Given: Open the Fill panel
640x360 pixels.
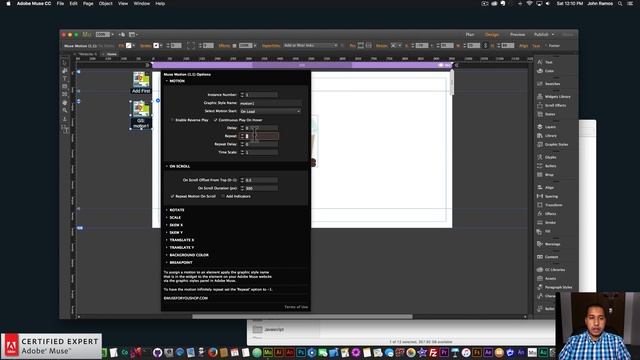Looking at the screenshot, I should click(544, 231).
